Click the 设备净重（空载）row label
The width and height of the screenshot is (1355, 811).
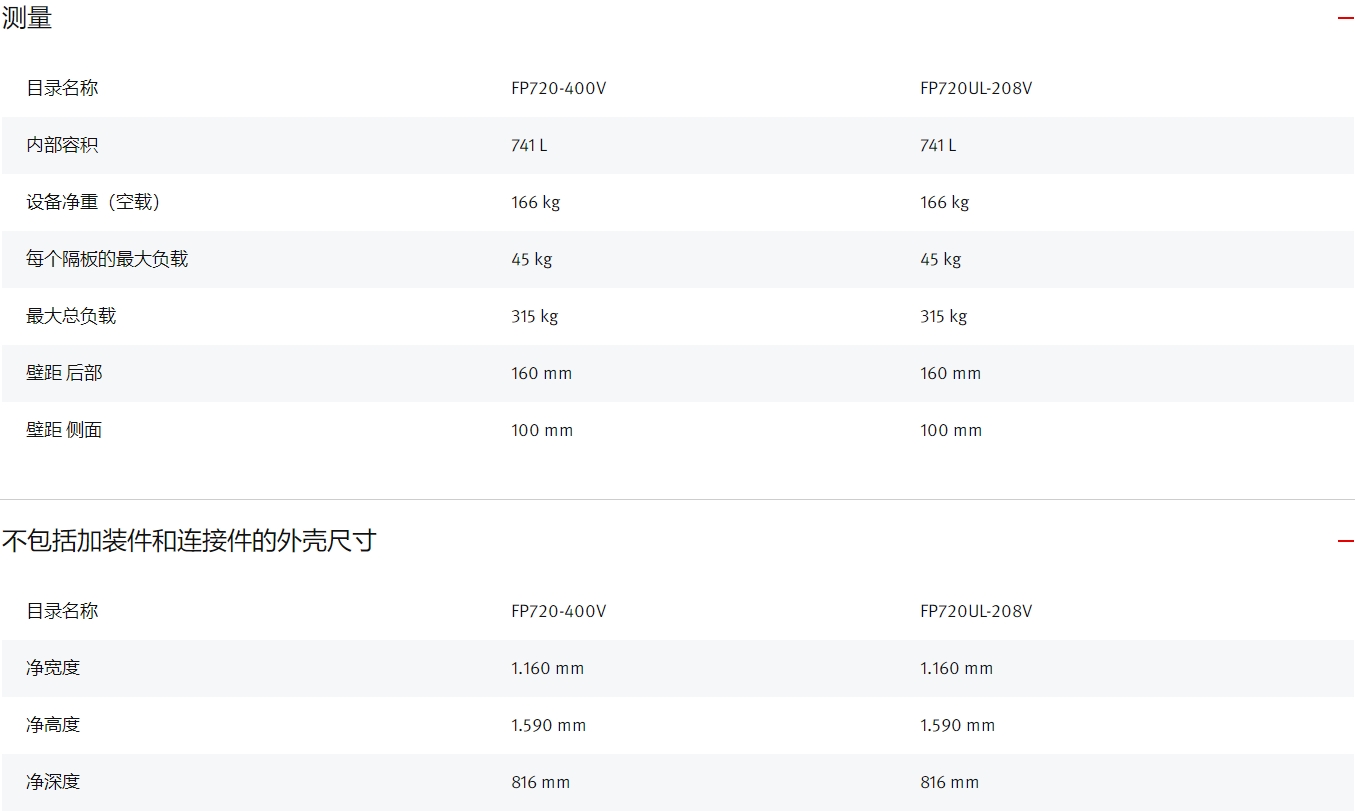coord(94,202)
